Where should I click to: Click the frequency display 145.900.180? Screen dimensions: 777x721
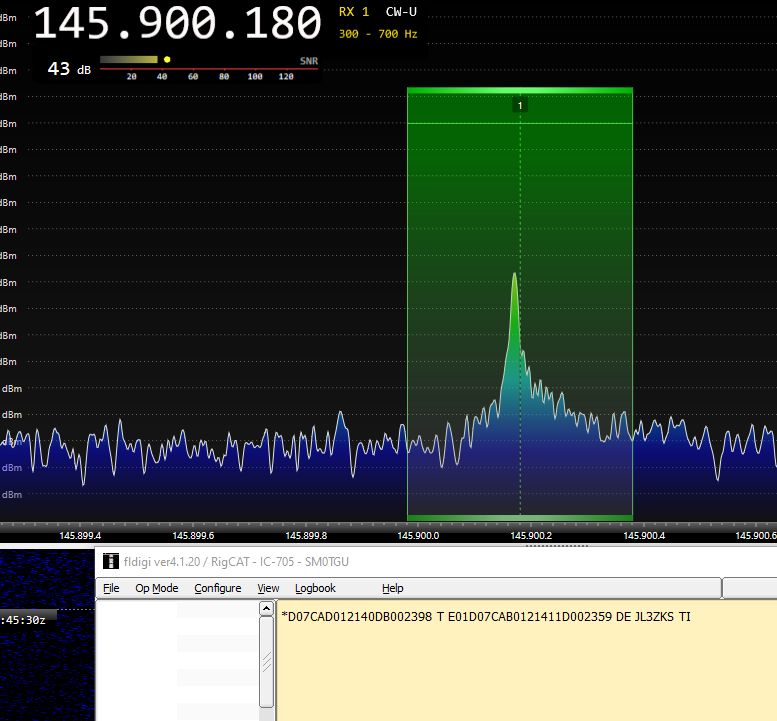(x=177, y=23)
